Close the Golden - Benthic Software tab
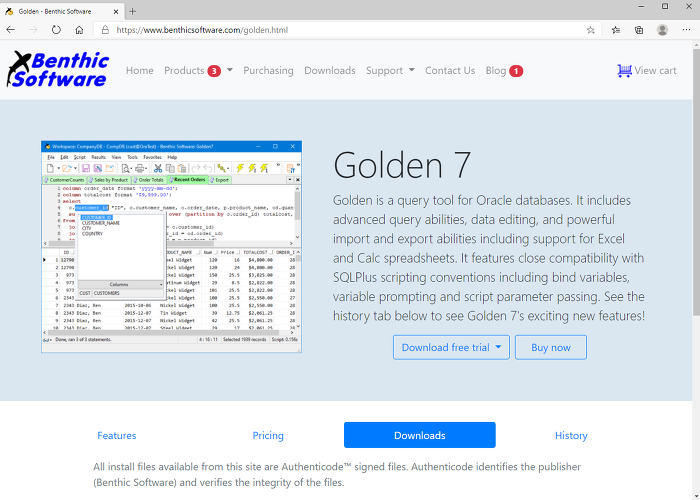Screen dimensions: 700x500 coord(116,12)
